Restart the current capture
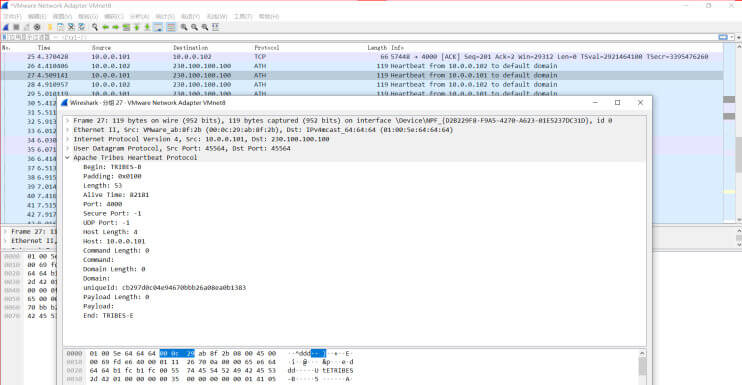 [x=27, y=27]
